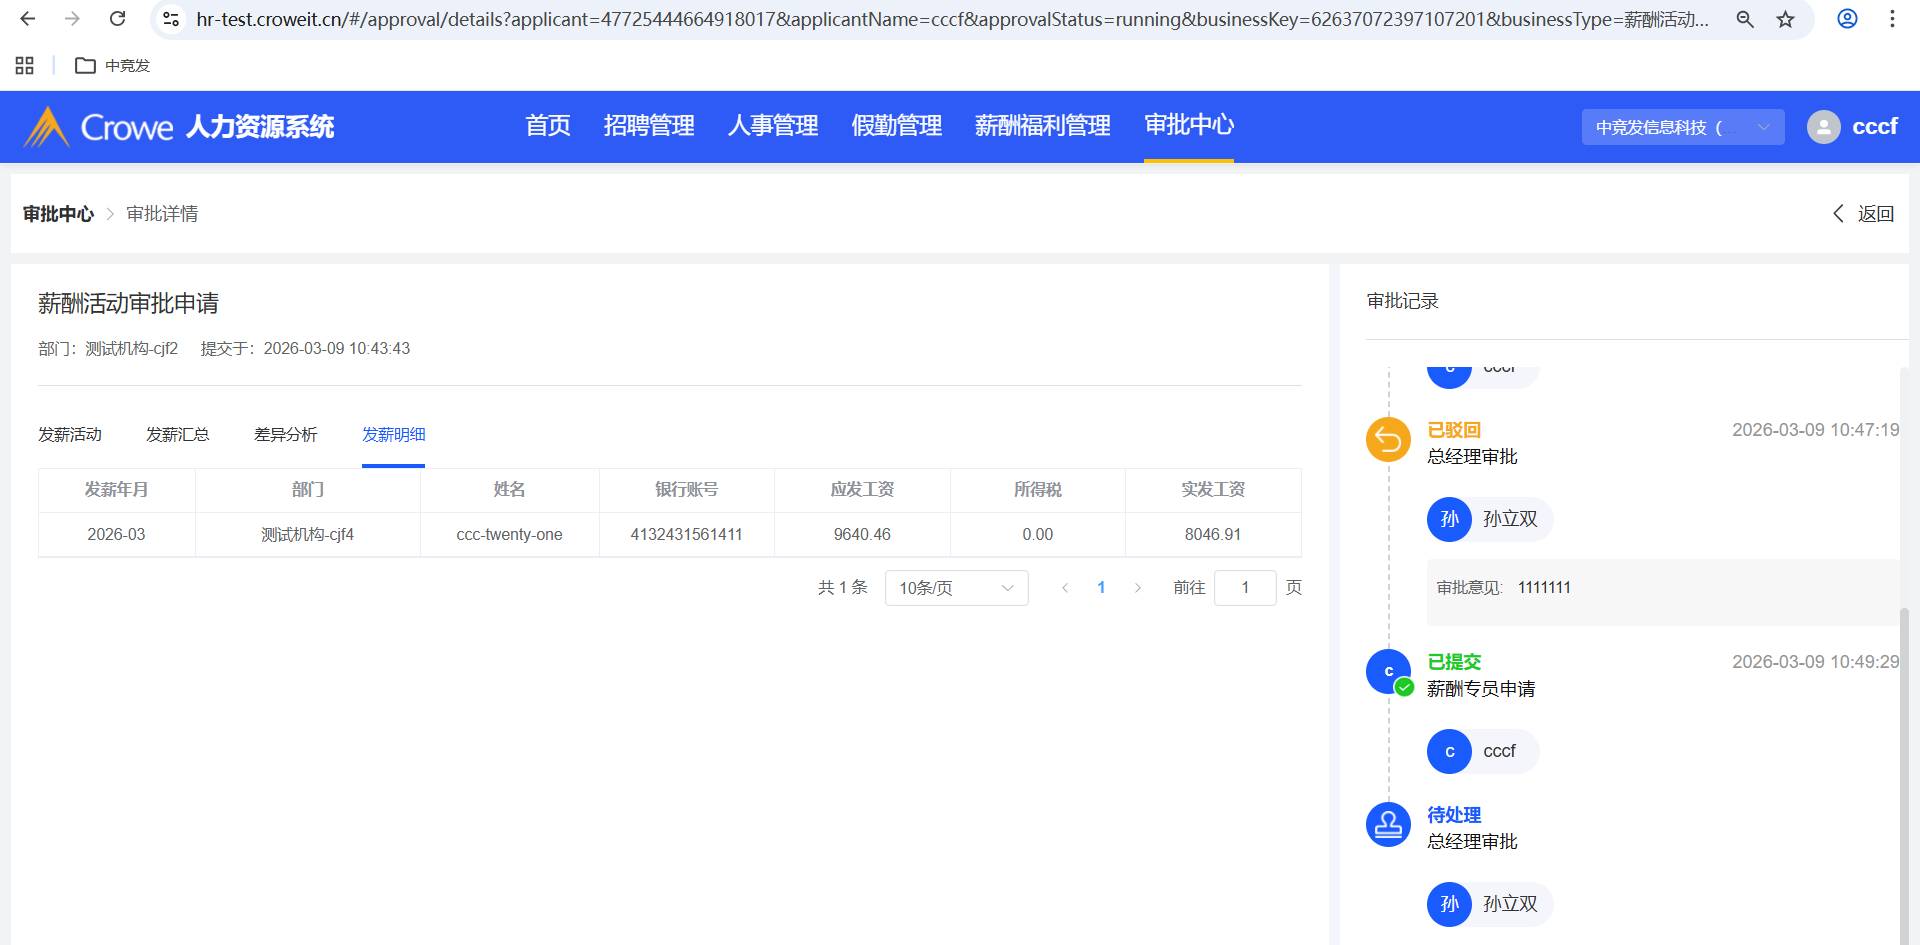Click the 返回 back button
Image resolution: width=1920 pixels, height=945 pixels.
pyautogui.click(x=1863, y=214)
